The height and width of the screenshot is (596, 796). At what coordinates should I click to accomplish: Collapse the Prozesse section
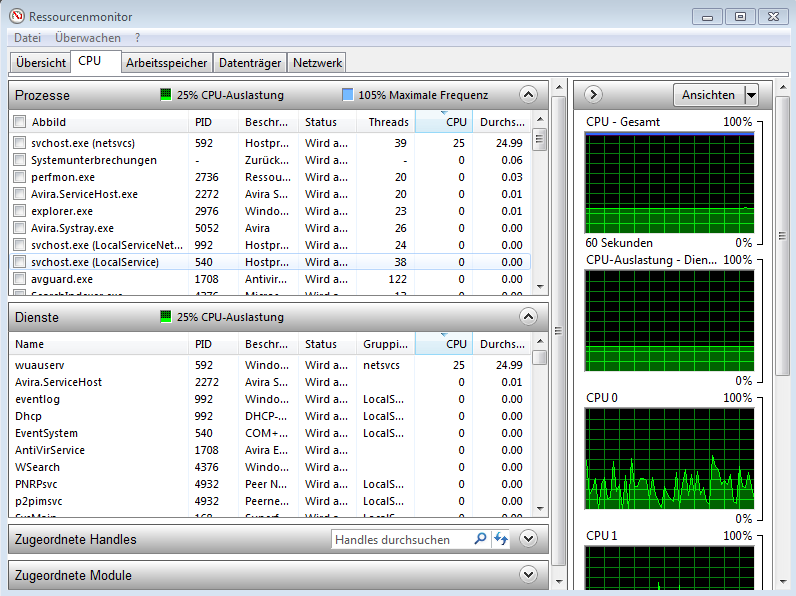(528, 94)
